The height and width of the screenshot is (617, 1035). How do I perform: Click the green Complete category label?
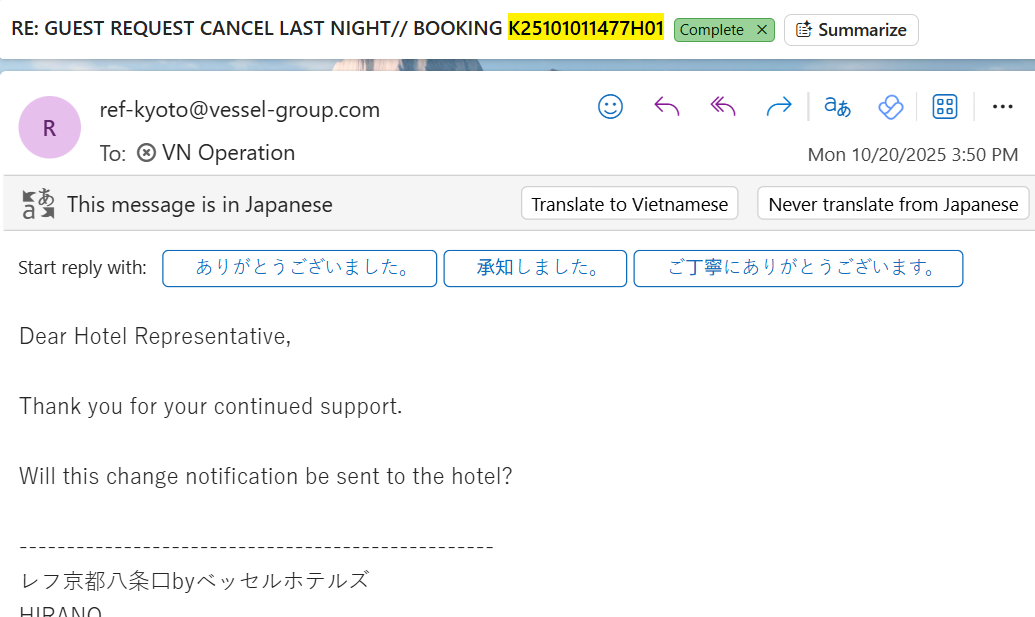711,30
